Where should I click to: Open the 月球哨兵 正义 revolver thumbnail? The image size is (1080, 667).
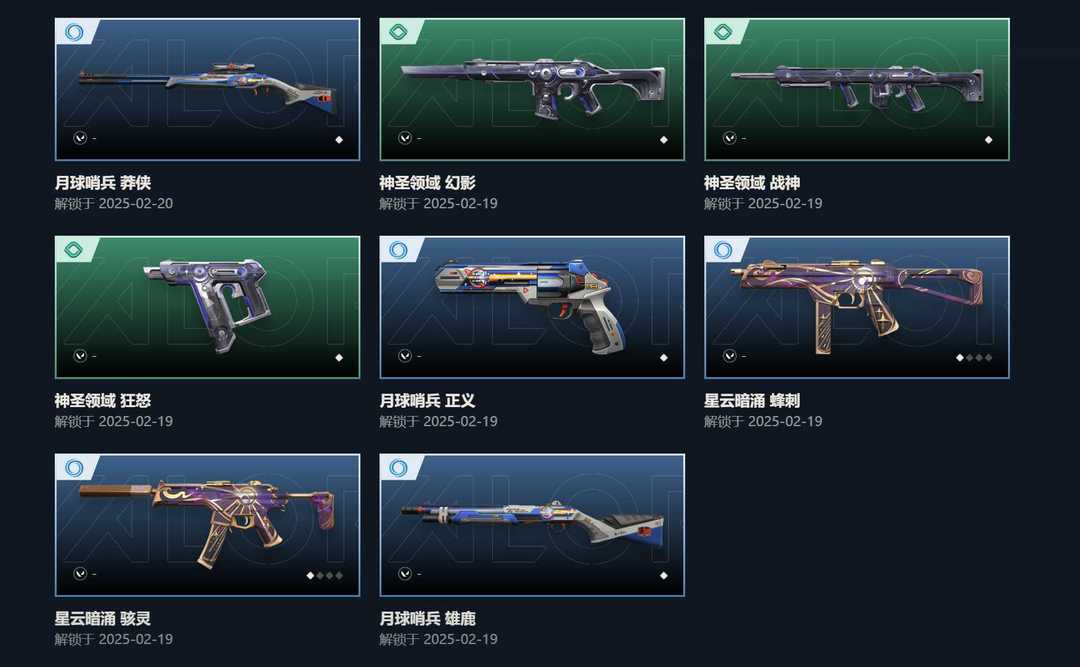tap(532, 307)
